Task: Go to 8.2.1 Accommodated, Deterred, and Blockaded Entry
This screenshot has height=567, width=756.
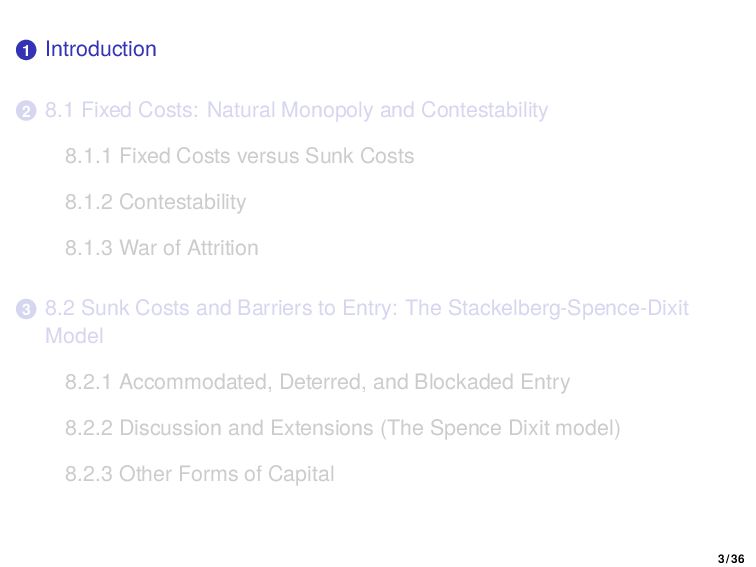Action: coord(317,382)
